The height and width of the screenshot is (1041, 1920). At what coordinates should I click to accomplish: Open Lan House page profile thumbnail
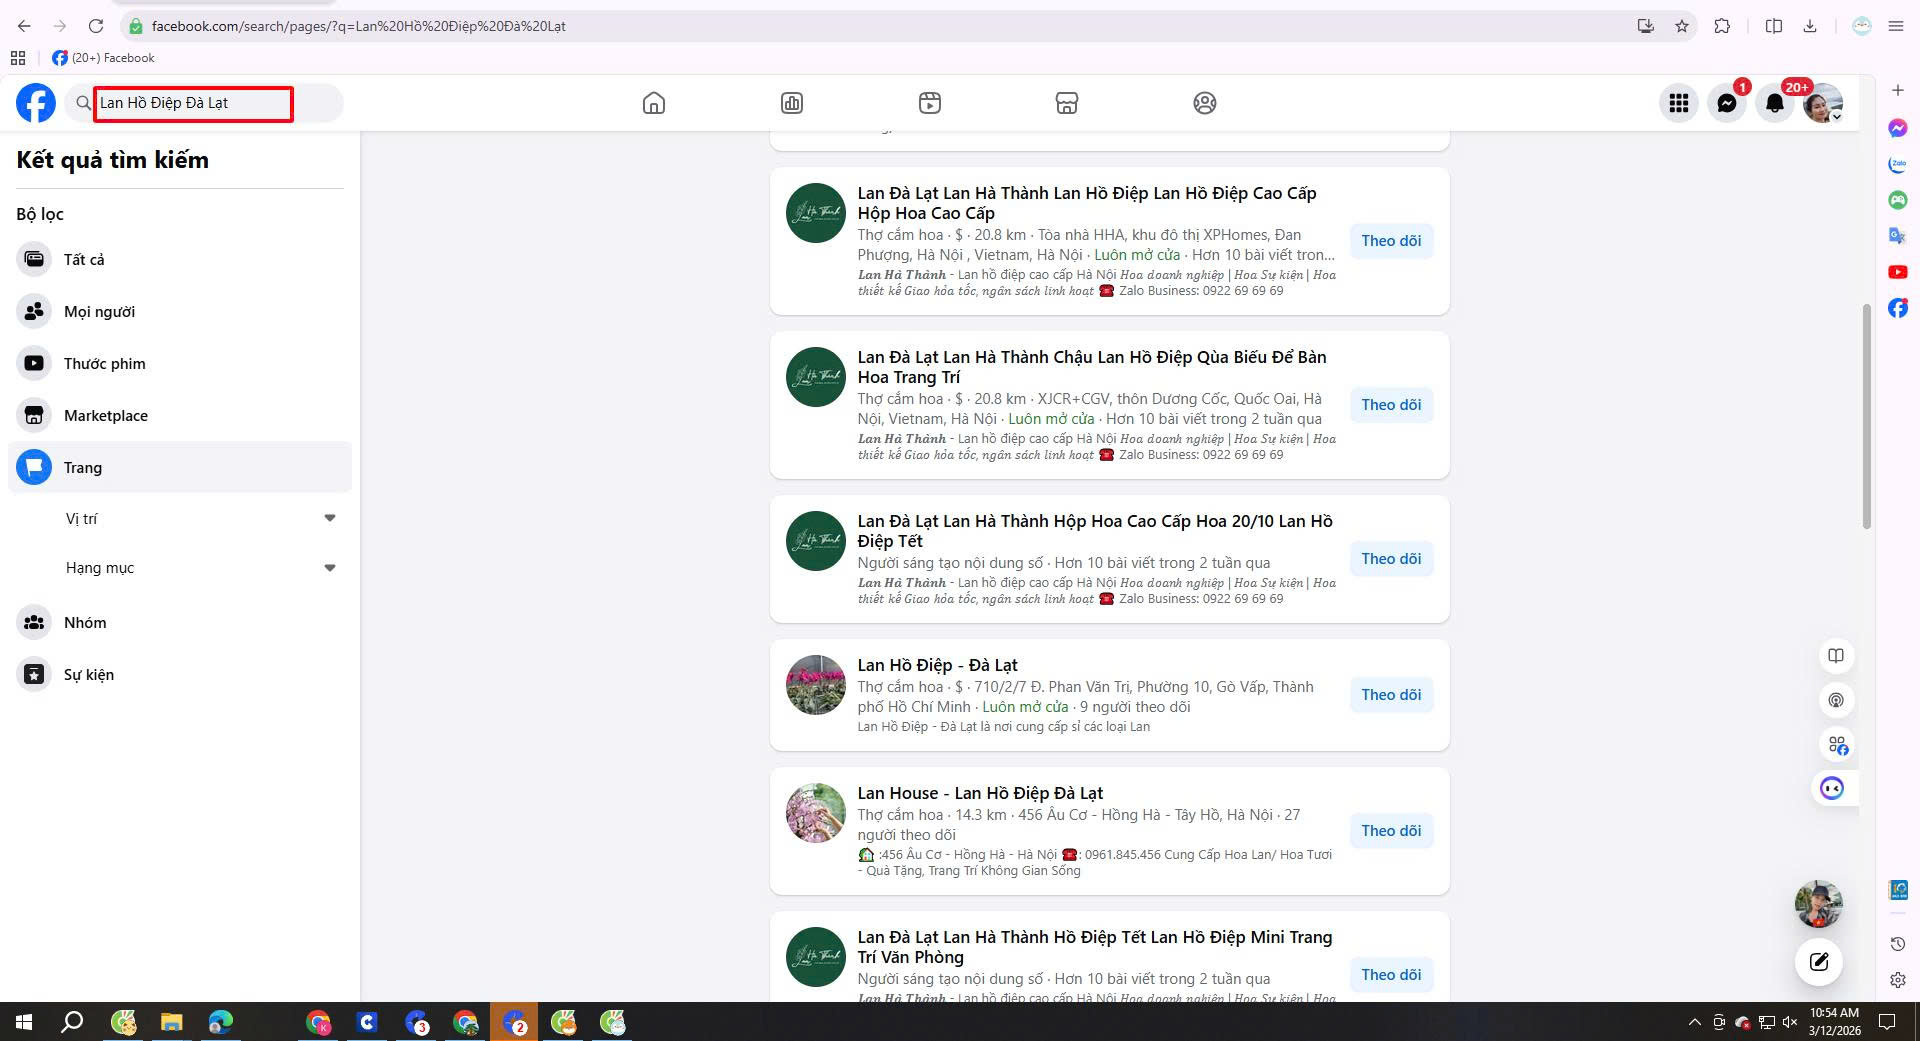tap(816, 813)
